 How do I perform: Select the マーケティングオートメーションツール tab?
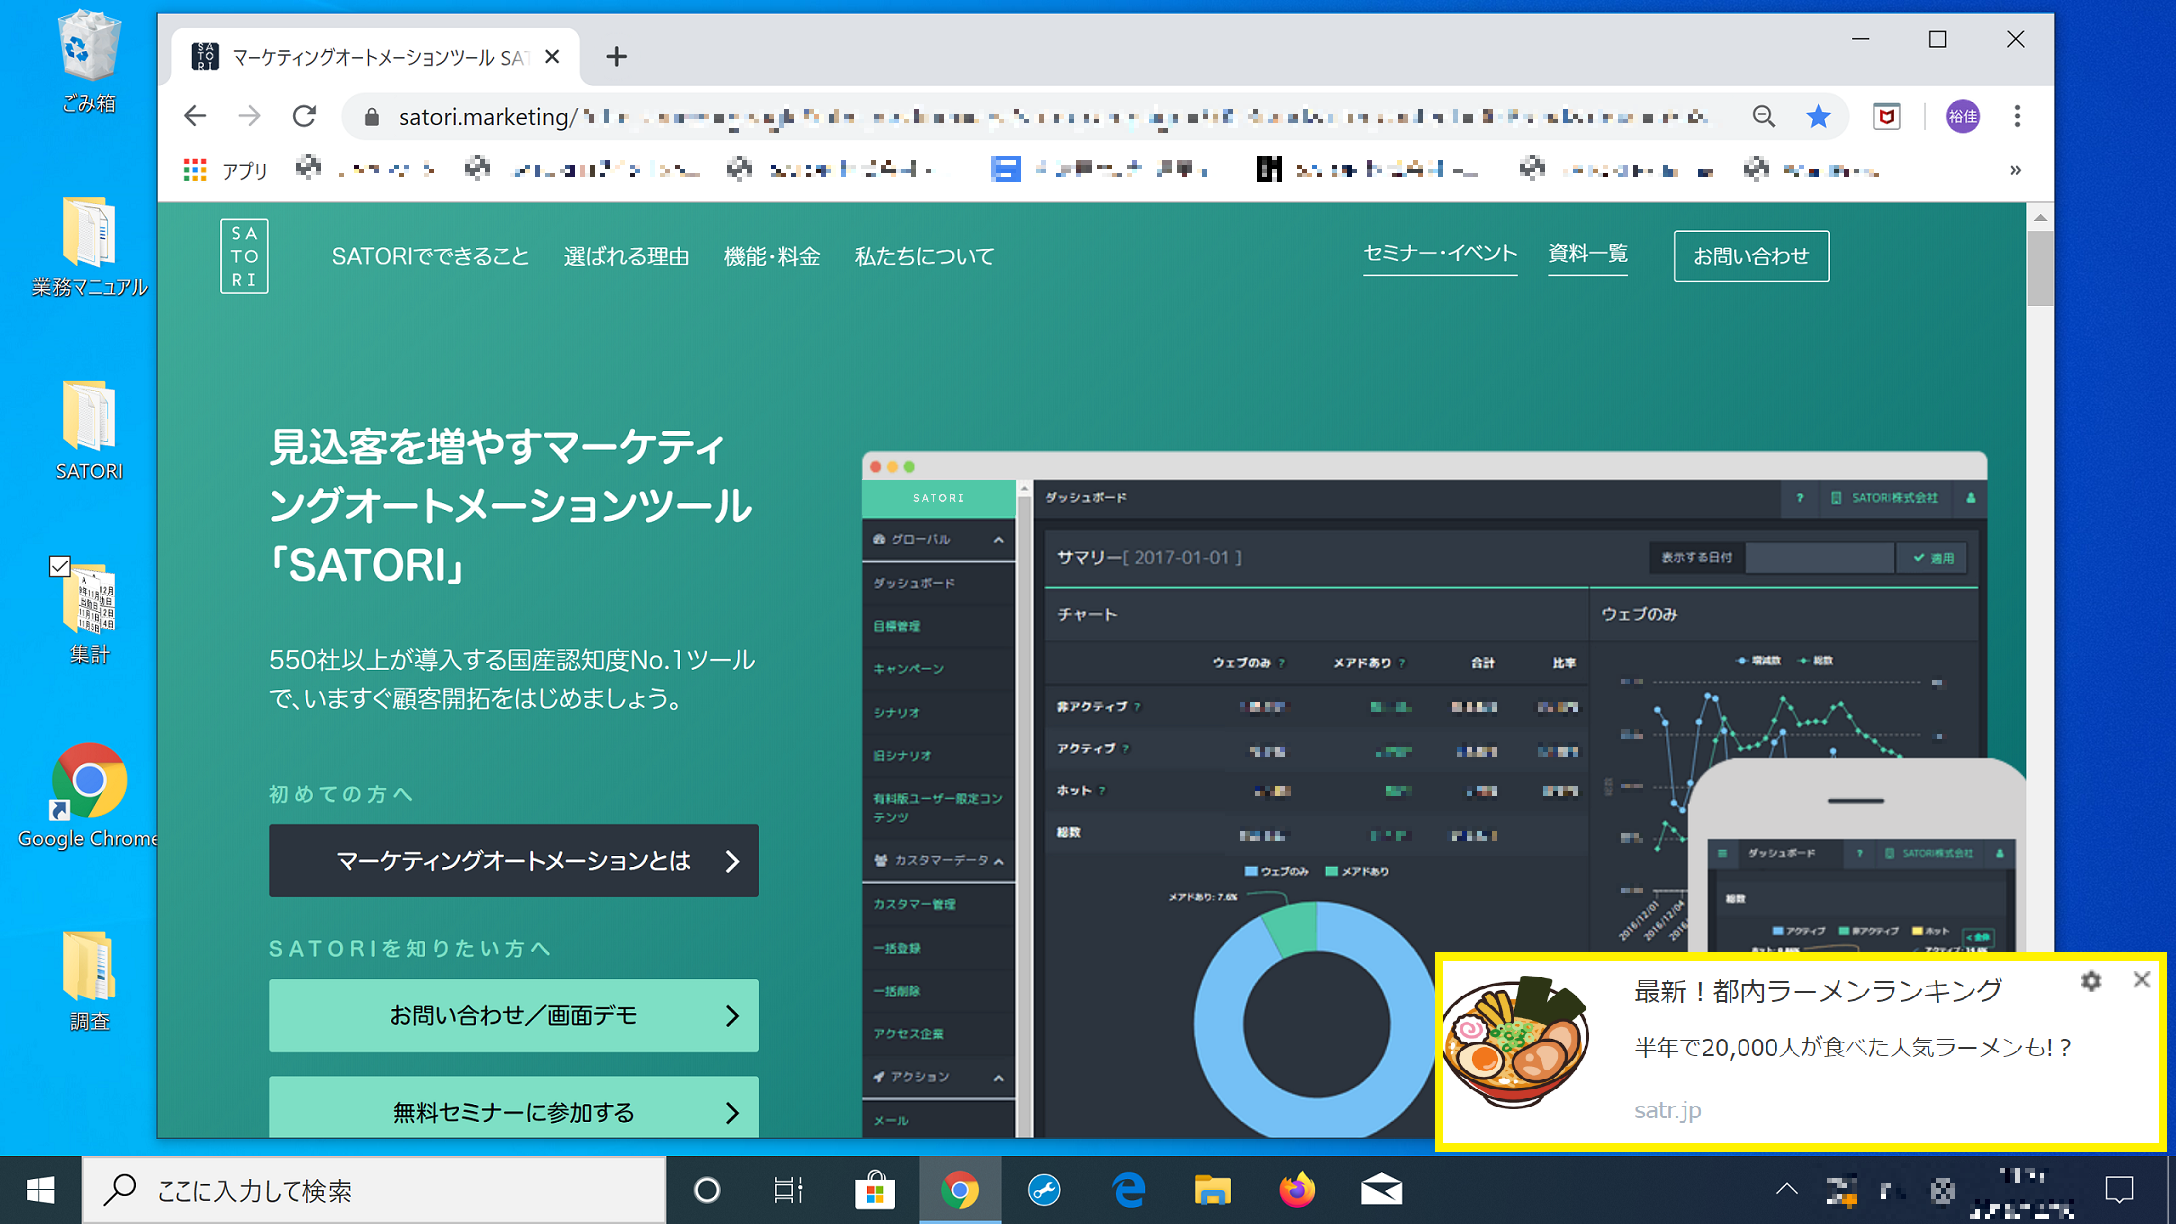(376, 57)
